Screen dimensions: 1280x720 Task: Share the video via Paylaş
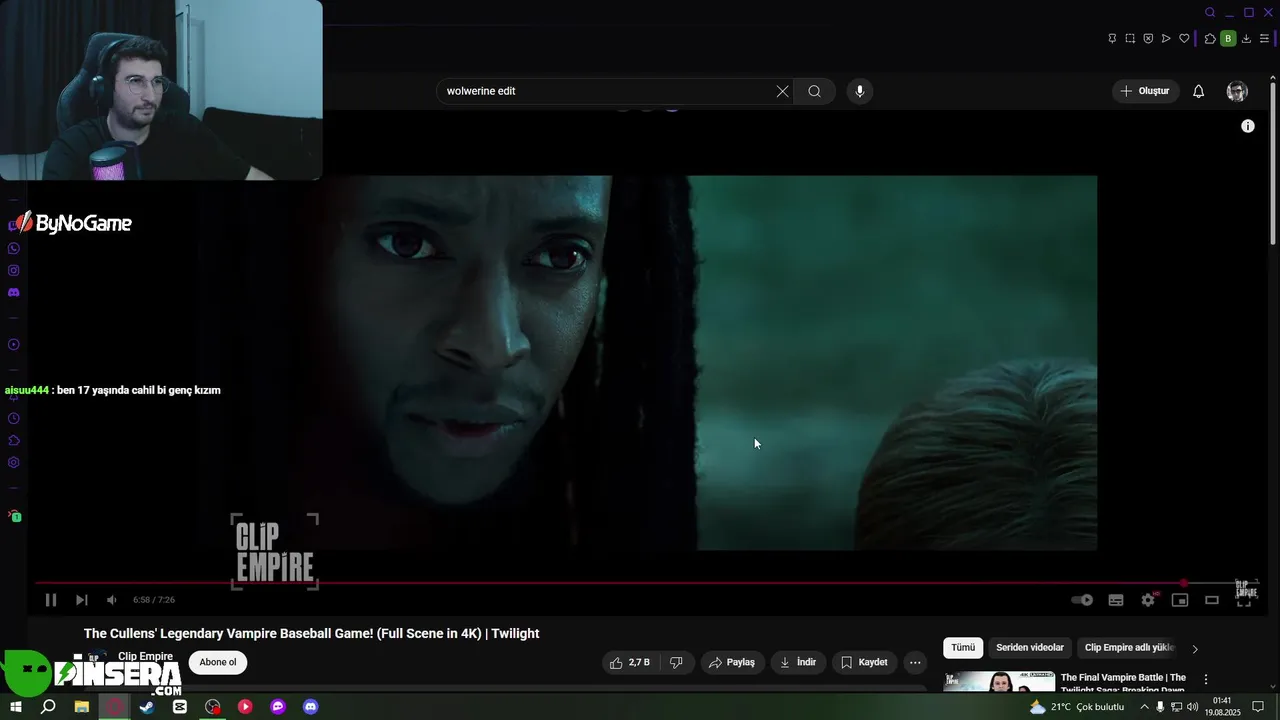tap(732, 662)
